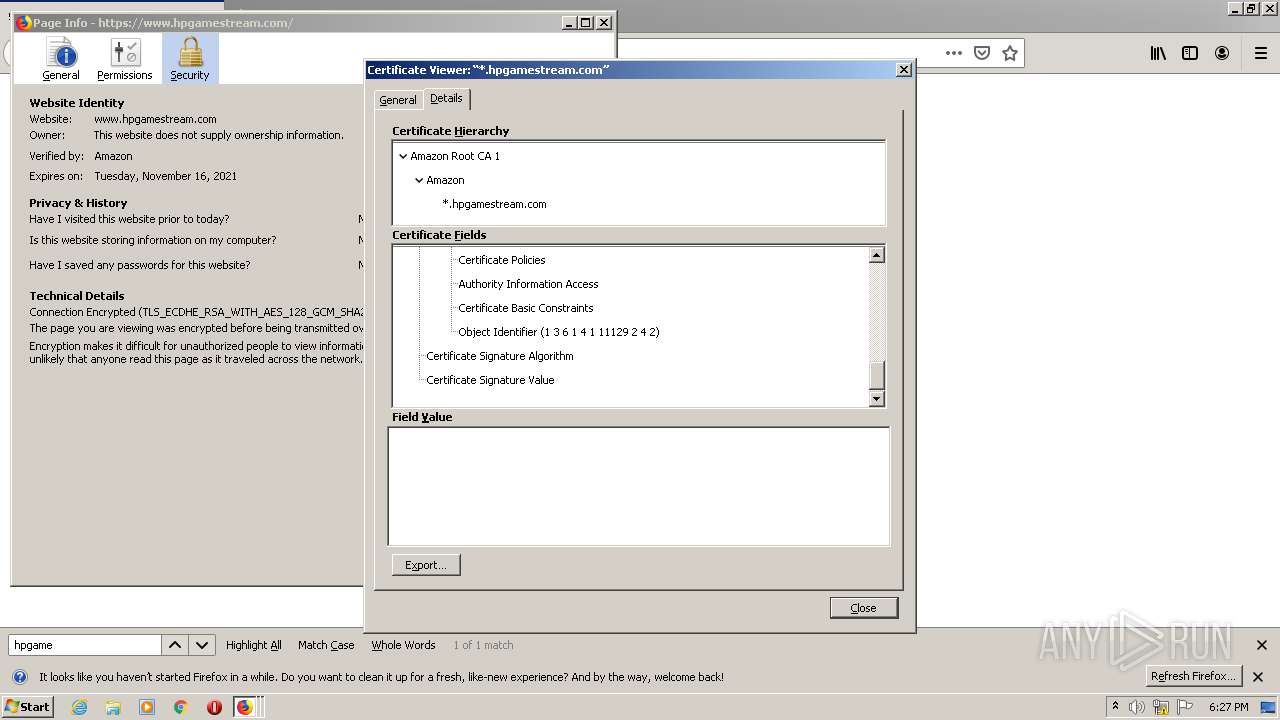This screenshot has width=1280, height=720.
Task: Open media player from taskbar
Action: pos(147,707)
